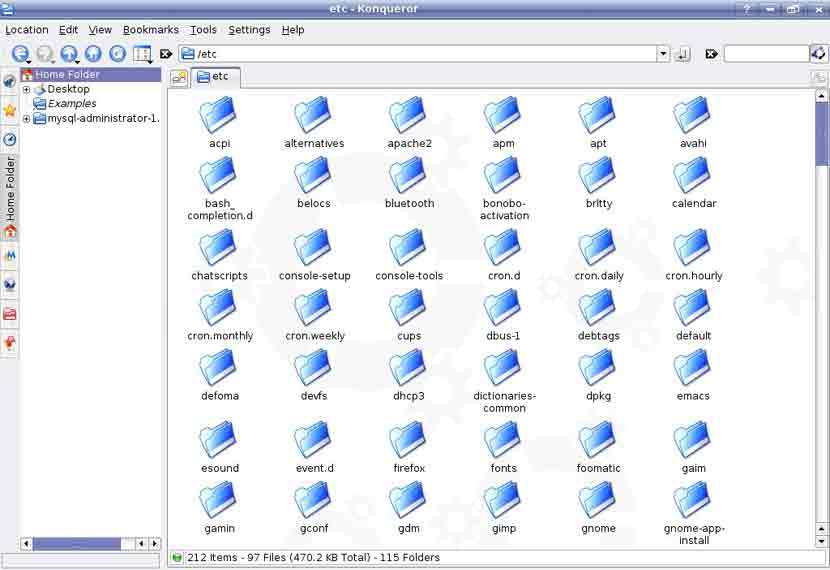Image resolution: width=830 pixels, height=570 pixels.
Task: Click the sidebar horizontal scrollbar thumb
Action: pyautogui.click(x=77, y=544)
